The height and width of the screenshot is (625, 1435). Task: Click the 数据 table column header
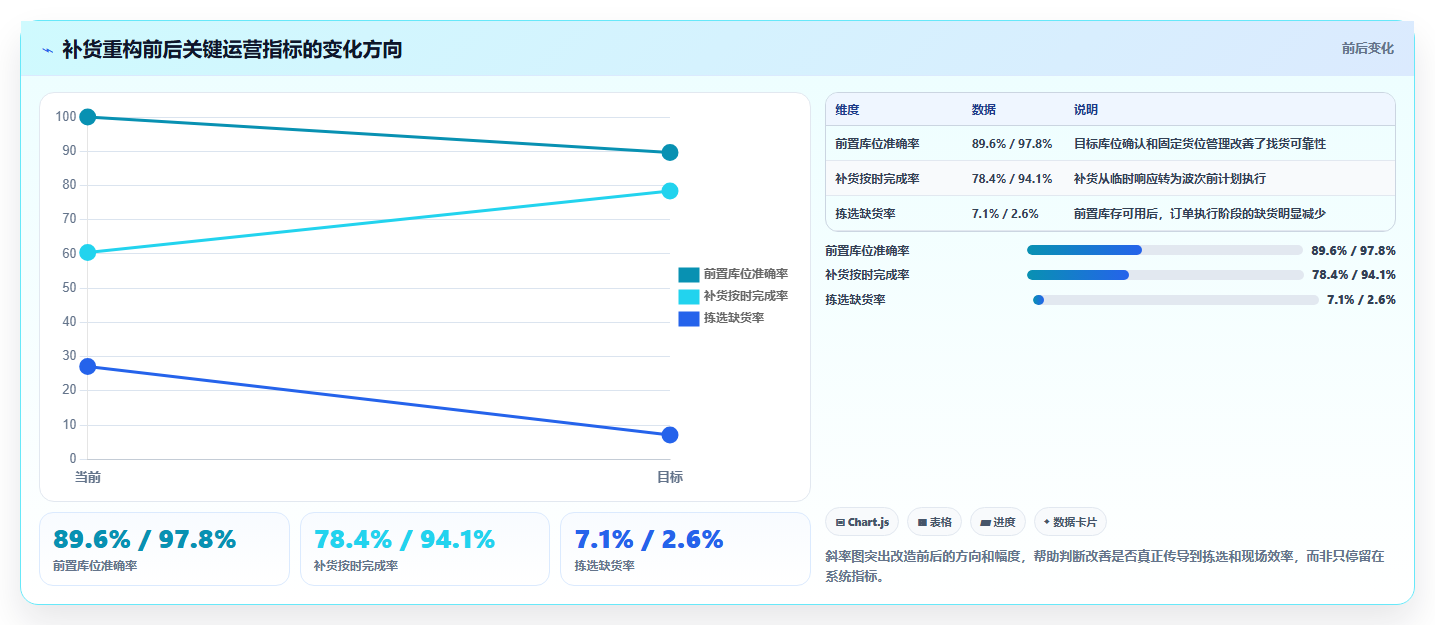(984, 110)
